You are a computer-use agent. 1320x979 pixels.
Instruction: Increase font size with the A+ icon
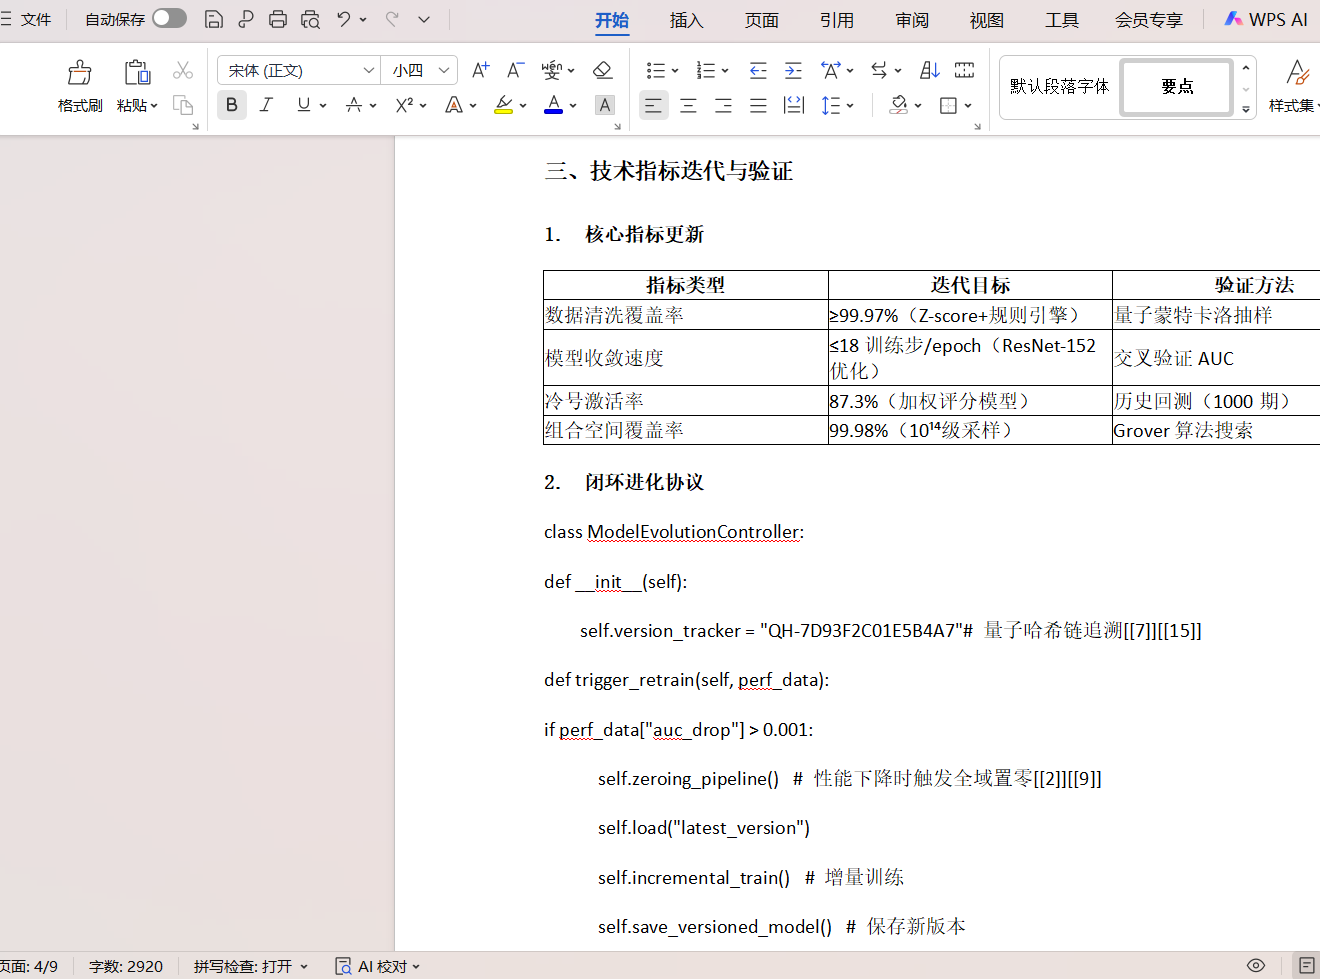pyautogui.click(x=481, y=70)
